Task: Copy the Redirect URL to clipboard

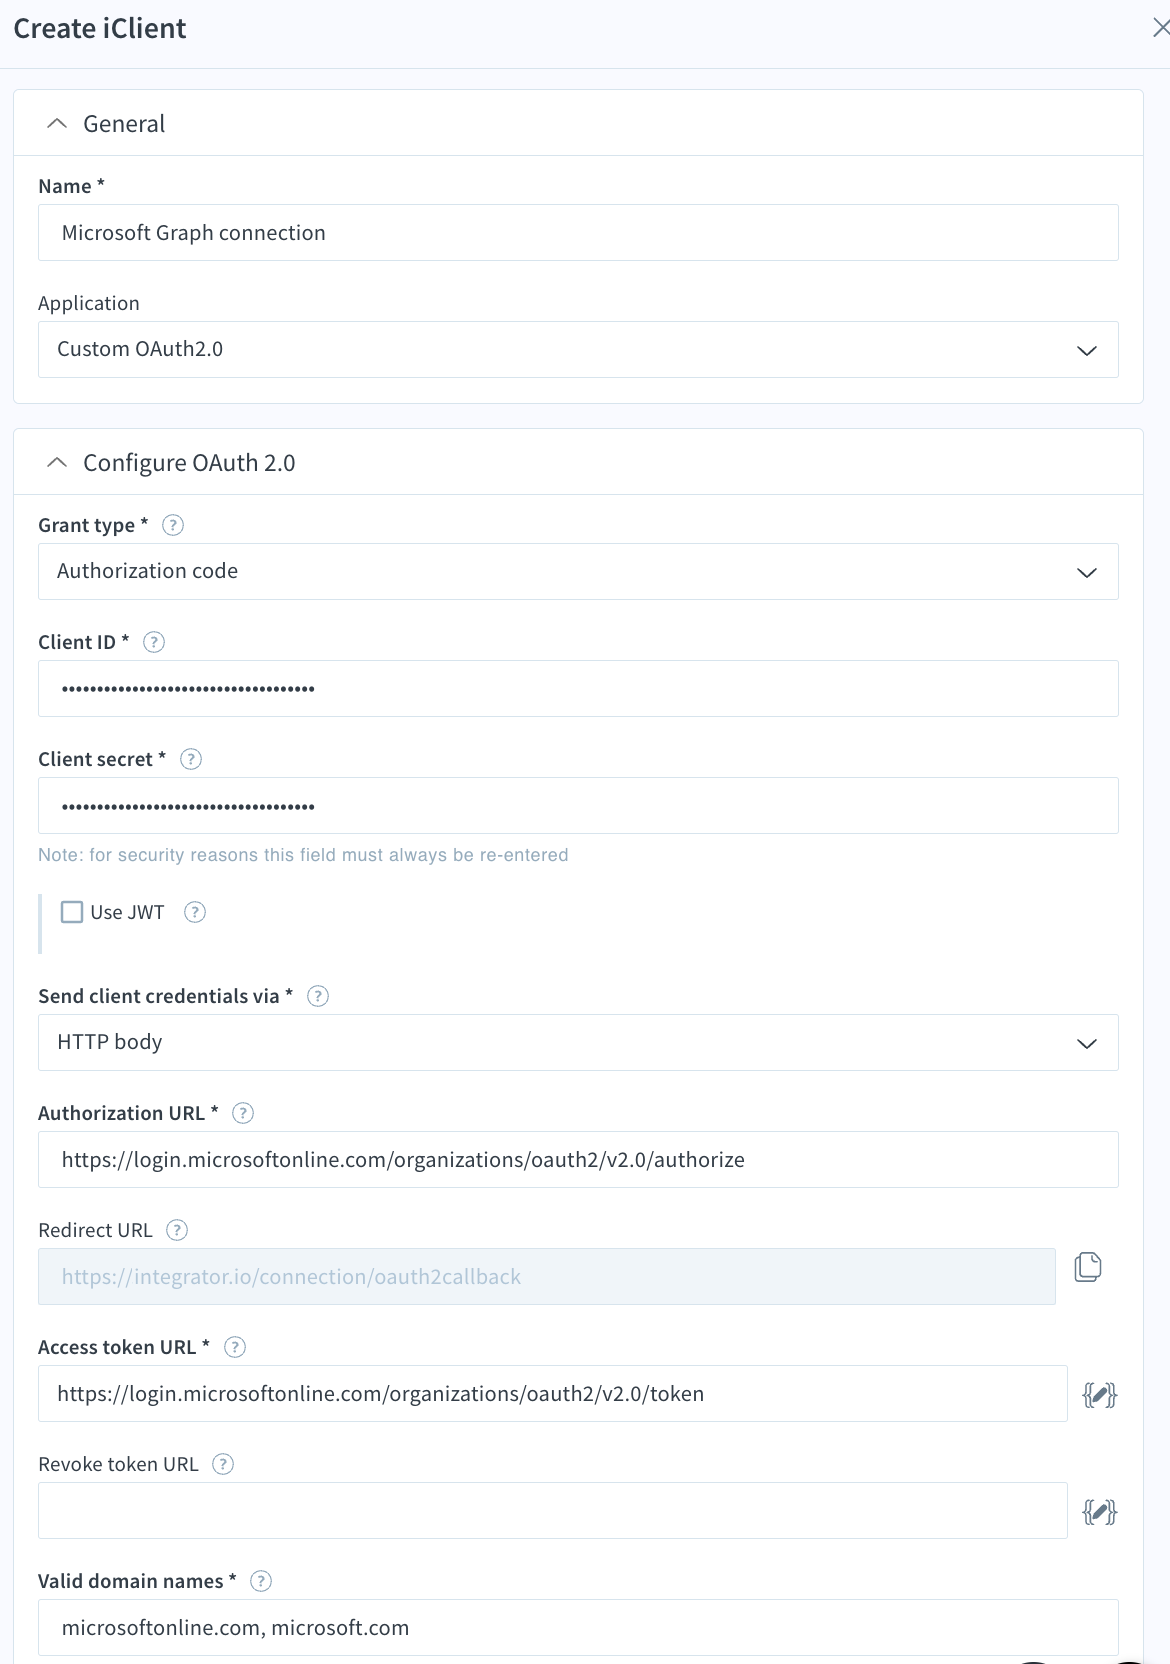Action: tap(1088, 1266)
